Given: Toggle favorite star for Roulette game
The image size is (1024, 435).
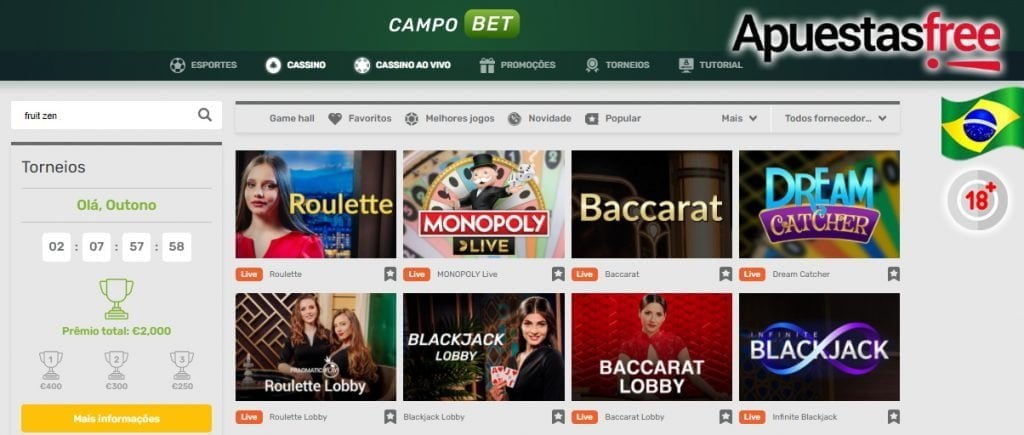Looking at the screenshot, I should [390, 274].
